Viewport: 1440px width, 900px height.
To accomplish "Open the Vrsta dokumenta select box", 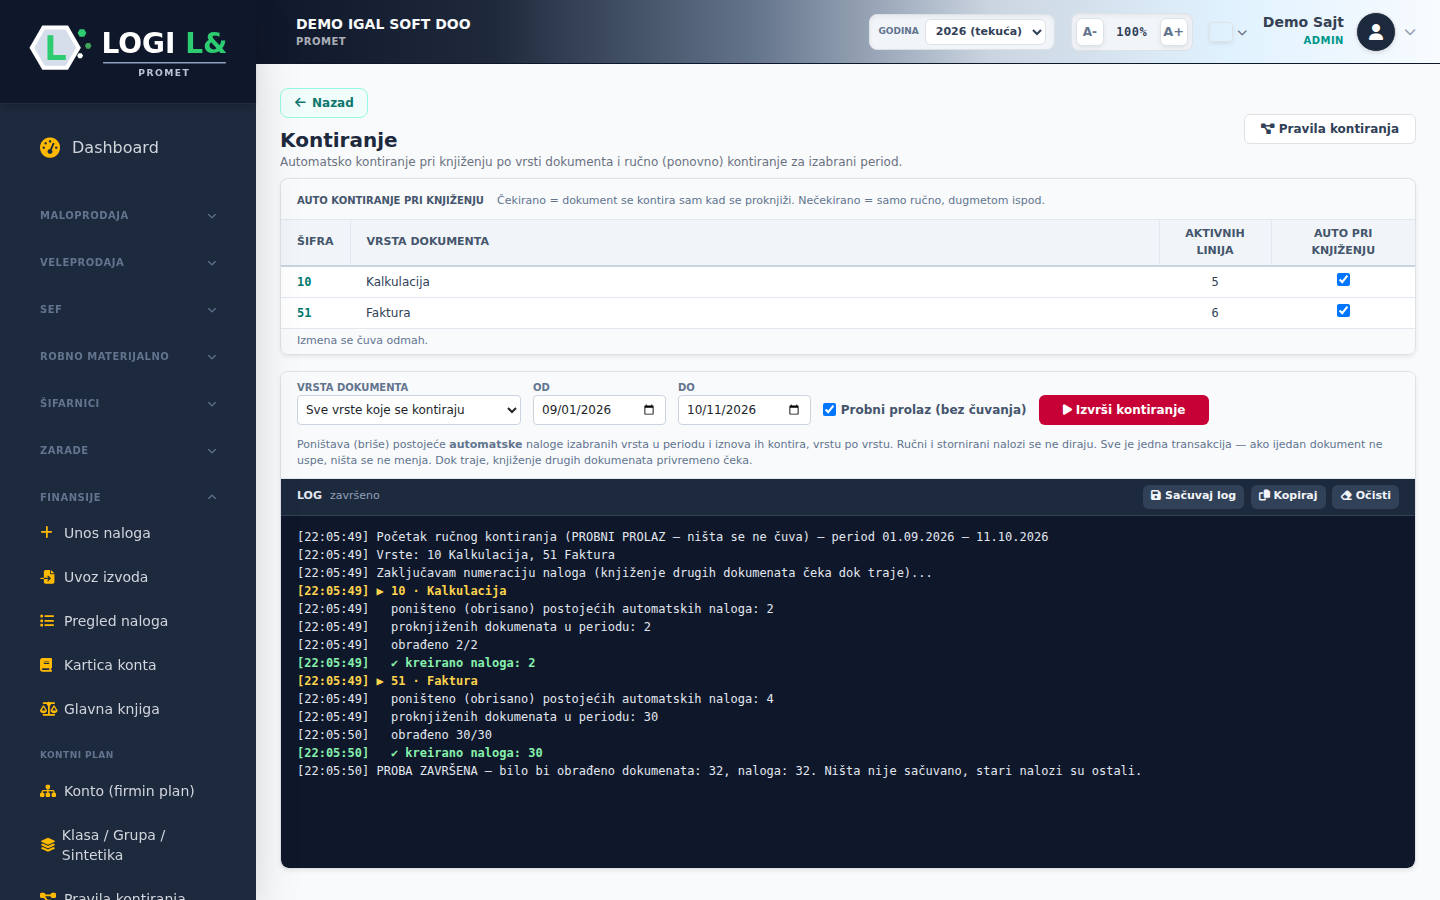I will pos(409,410).
